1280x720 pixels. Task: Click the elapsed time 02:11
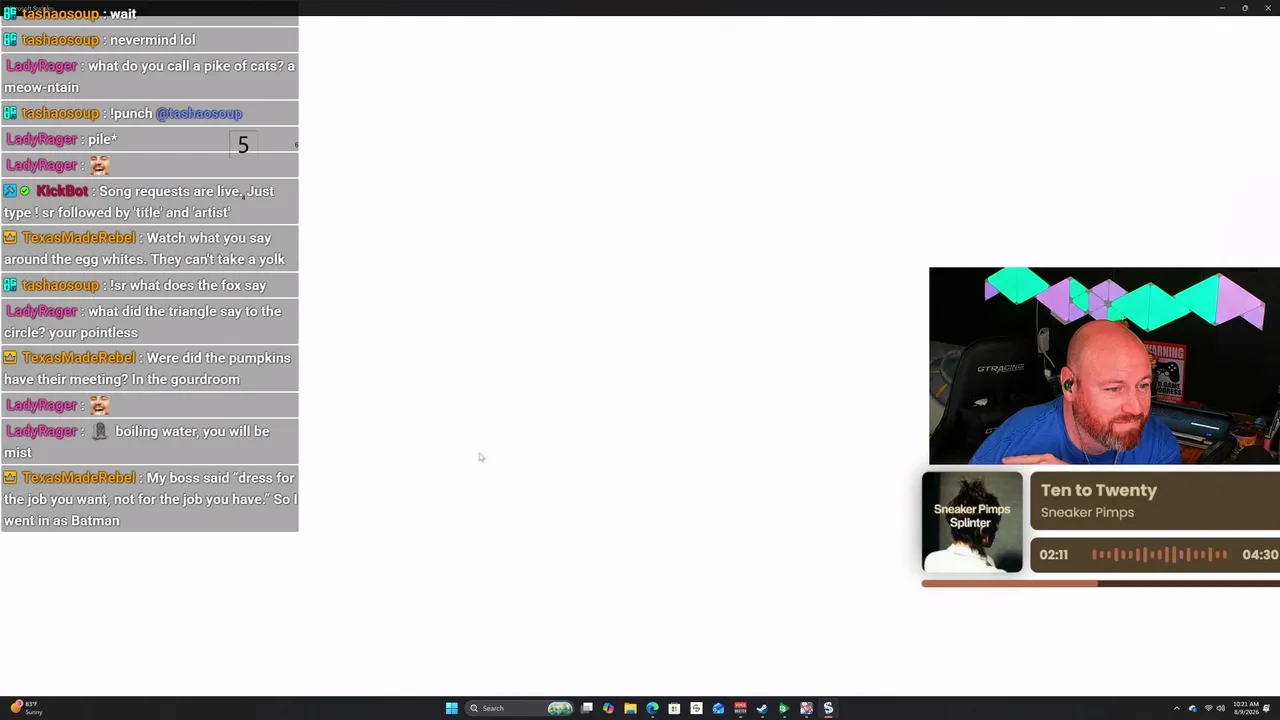click(1053, 554)
